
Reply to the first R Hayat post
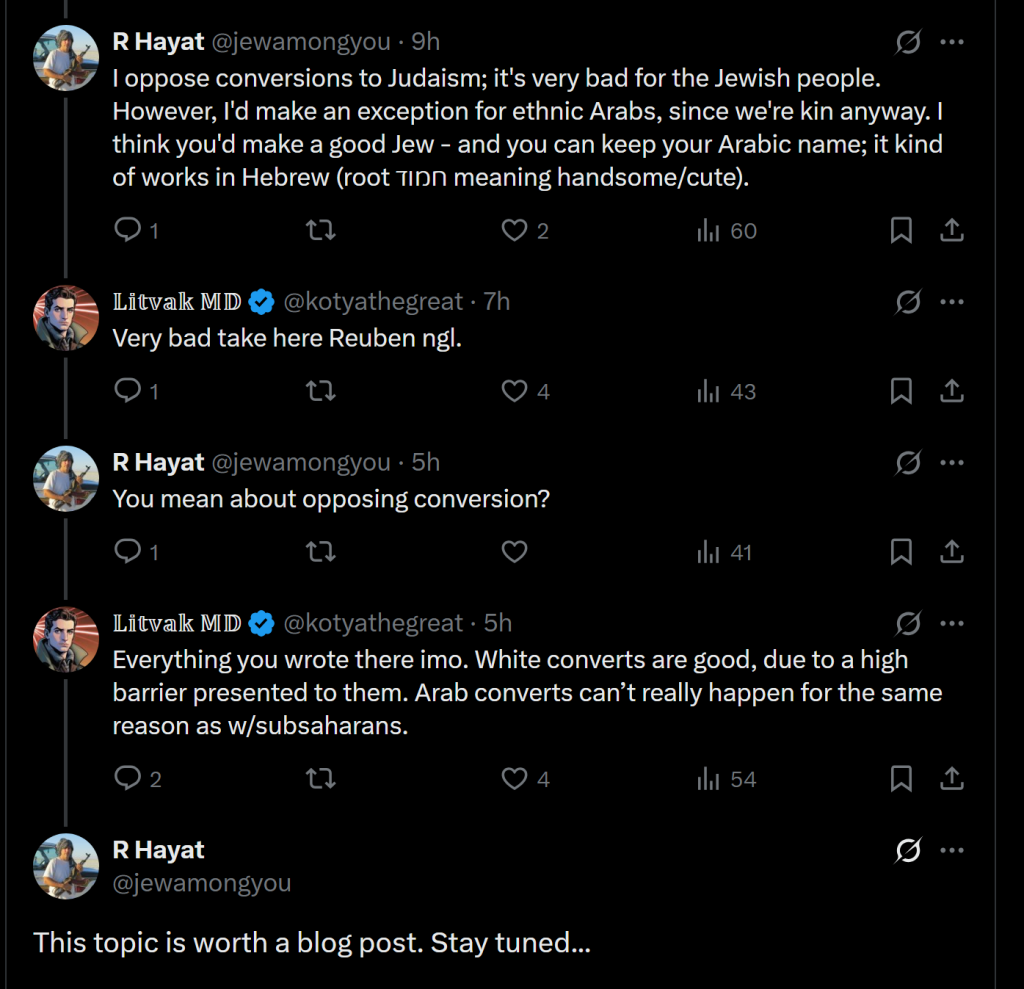coord(128,231)
